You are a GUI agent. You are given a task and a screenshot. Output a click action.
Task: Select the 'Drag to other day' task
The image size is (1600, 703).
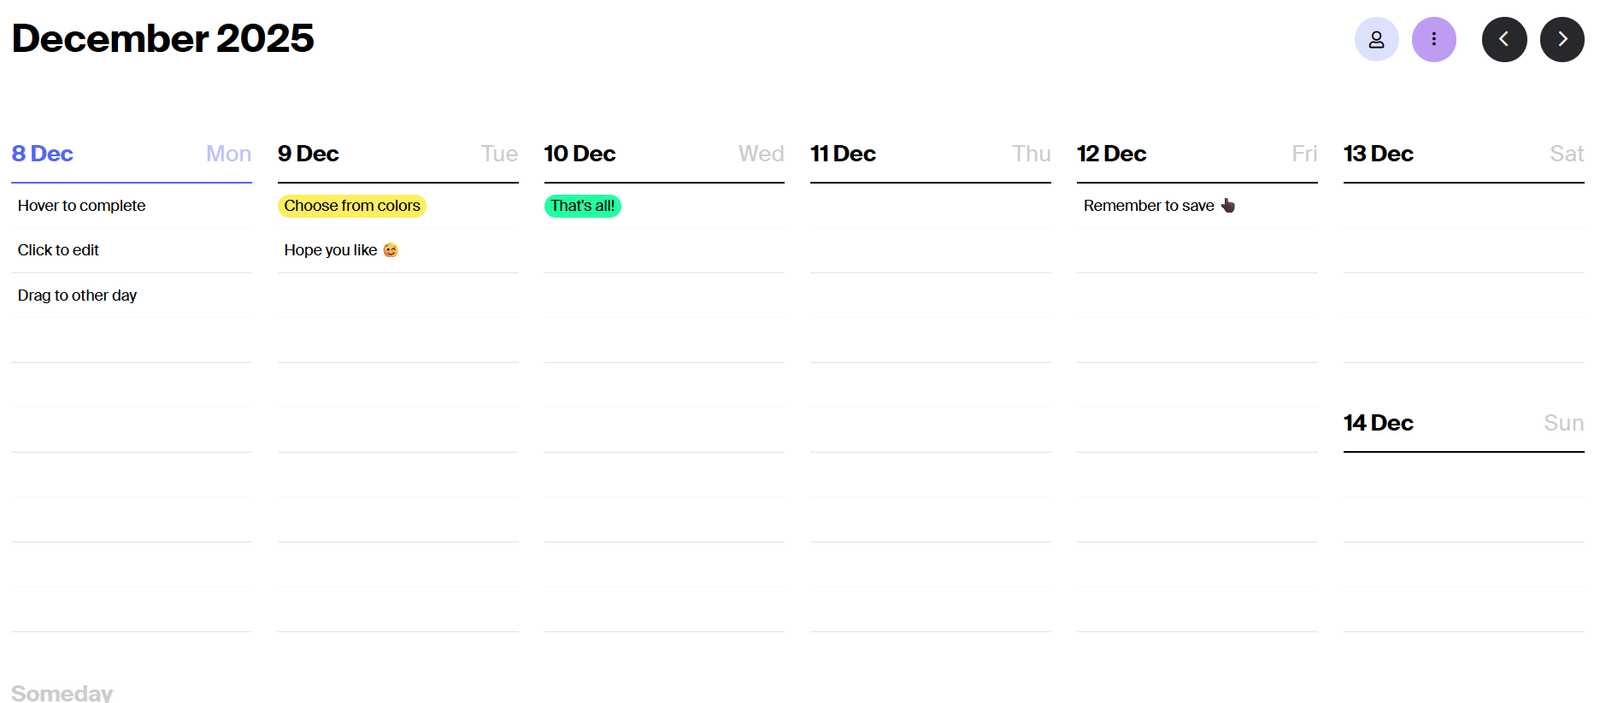click(78, 295)
